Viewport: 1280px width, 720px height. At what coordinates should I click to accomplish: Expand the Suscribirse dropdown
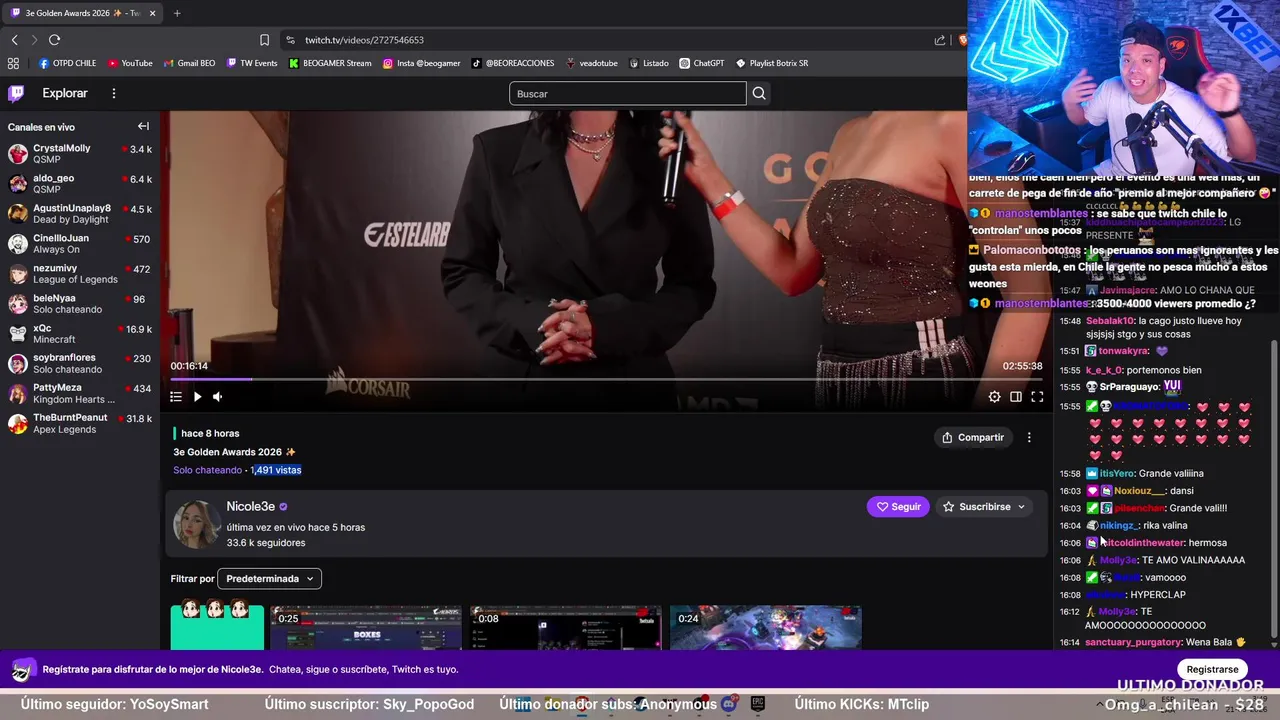point(985,507)
